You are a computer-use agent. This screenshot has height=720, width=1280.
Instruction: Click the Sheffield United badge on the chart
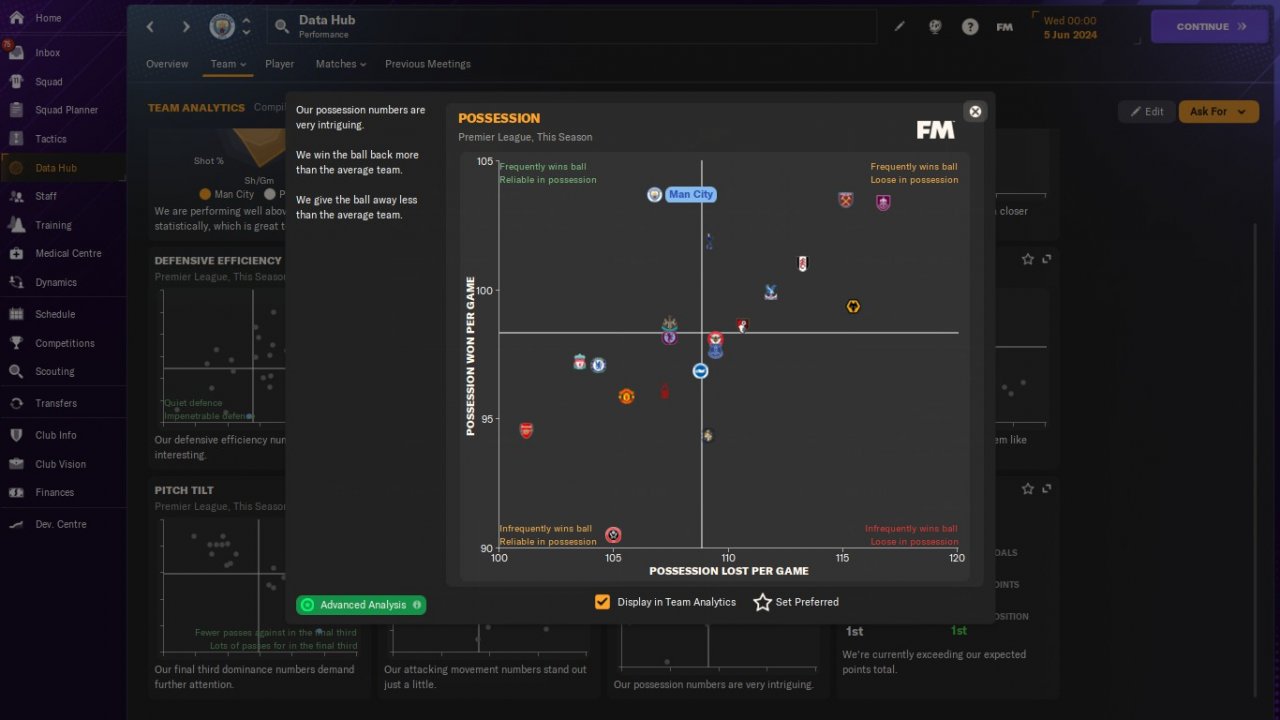point(613,535)
